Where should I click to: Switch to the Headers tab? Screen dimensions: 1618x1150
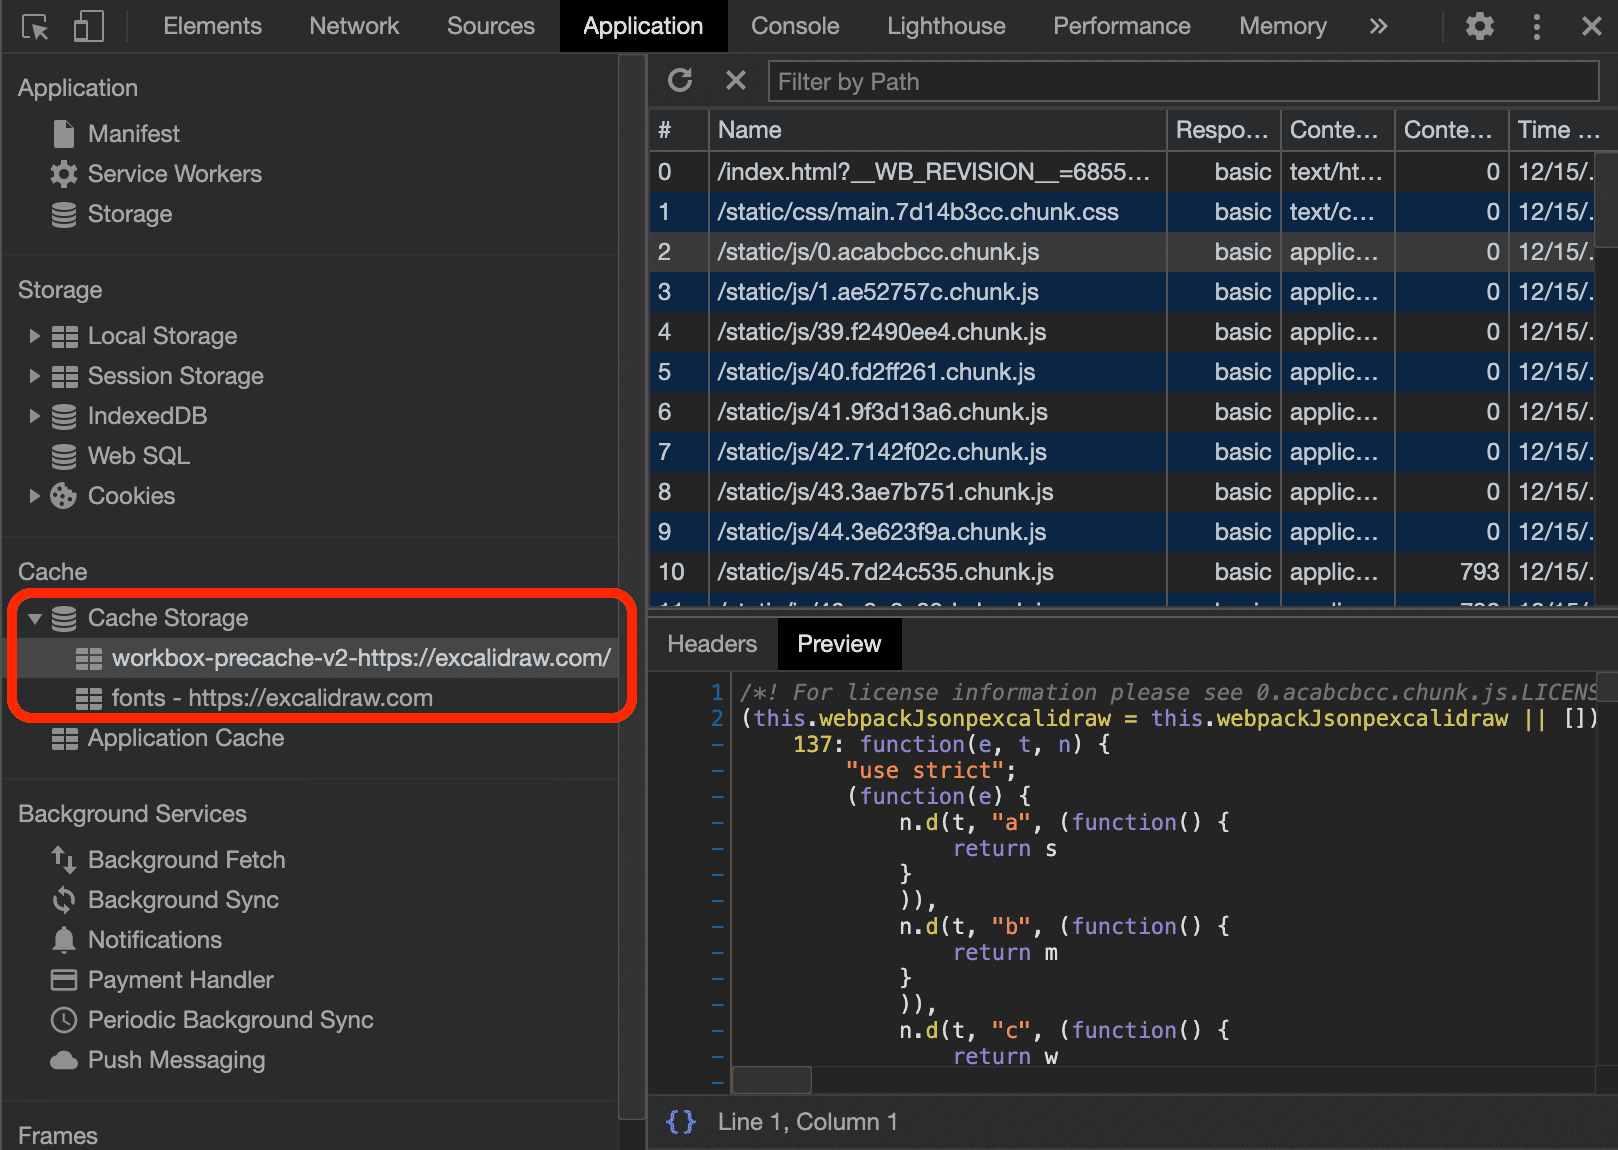click(711, 643)
